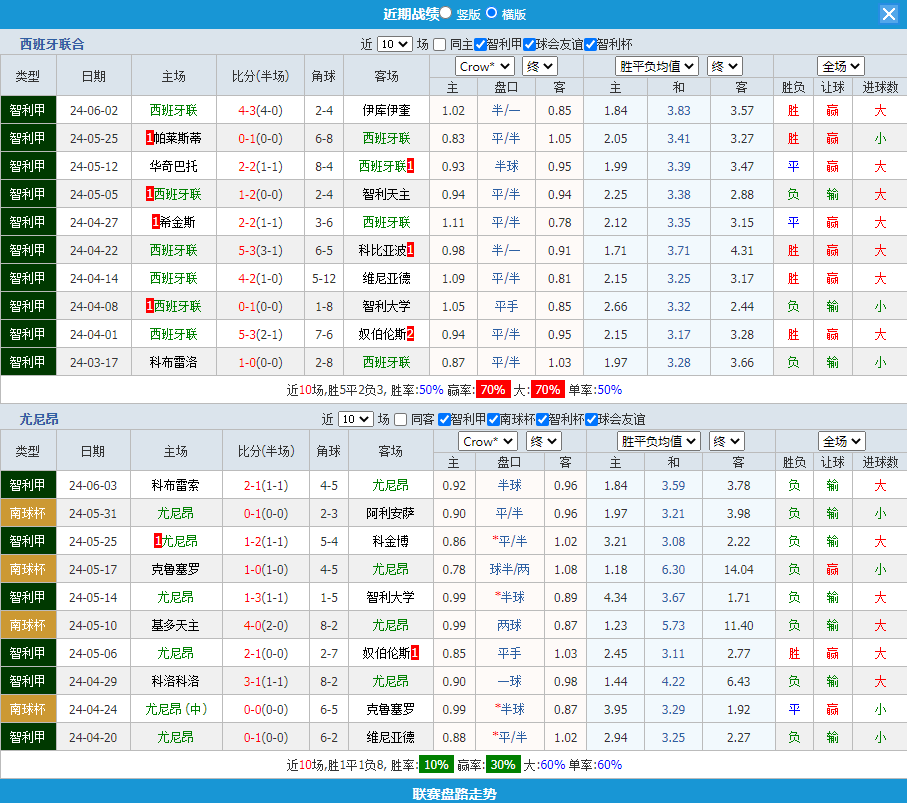Open match count dropdown in 西班牙联合 section
This screenshot has width=907, height=803.
click(394, 44)
